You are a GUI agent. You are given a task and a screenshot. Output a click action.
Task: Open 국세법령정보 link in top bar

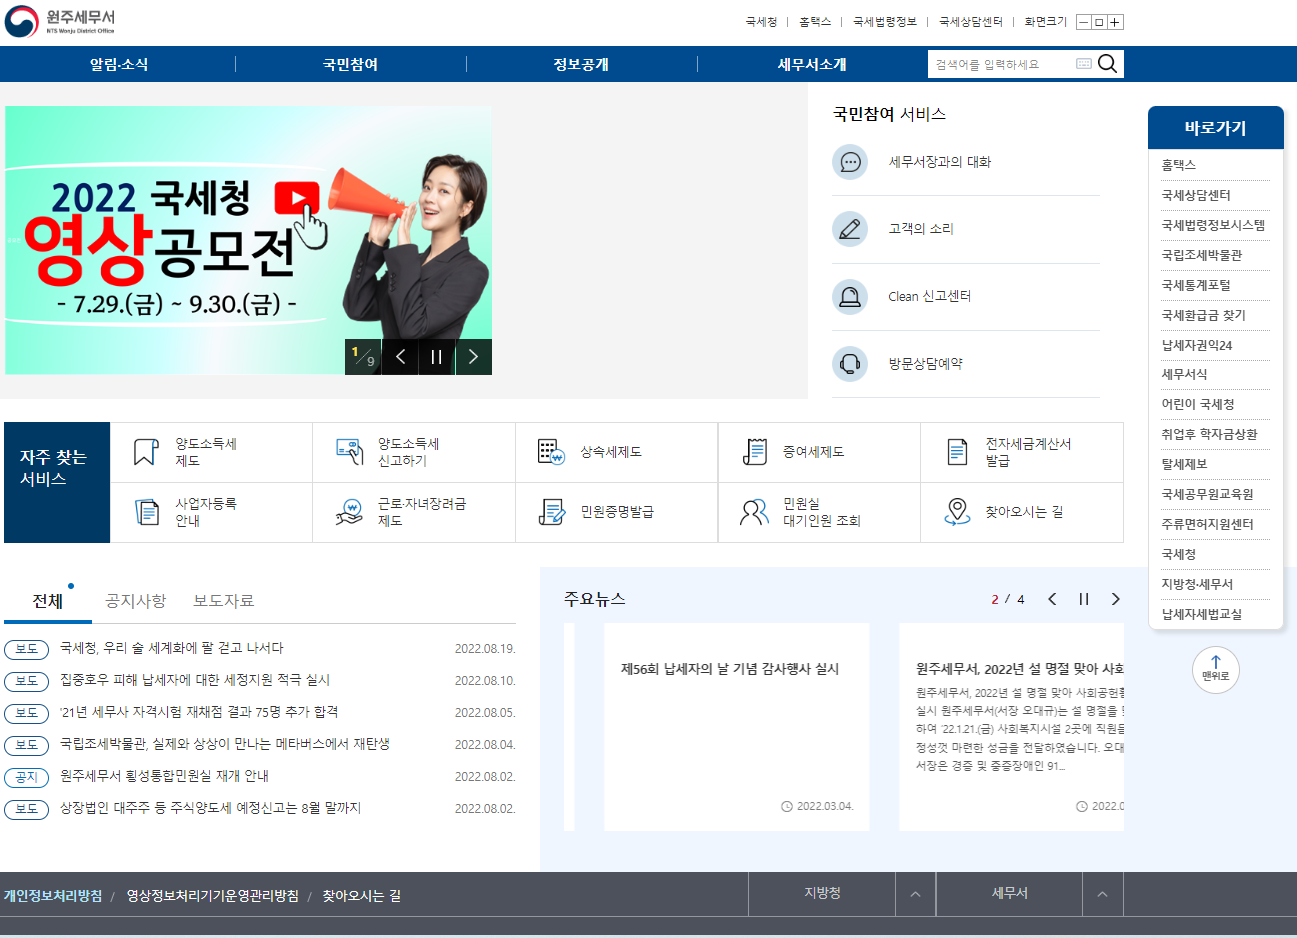[885, 21]
